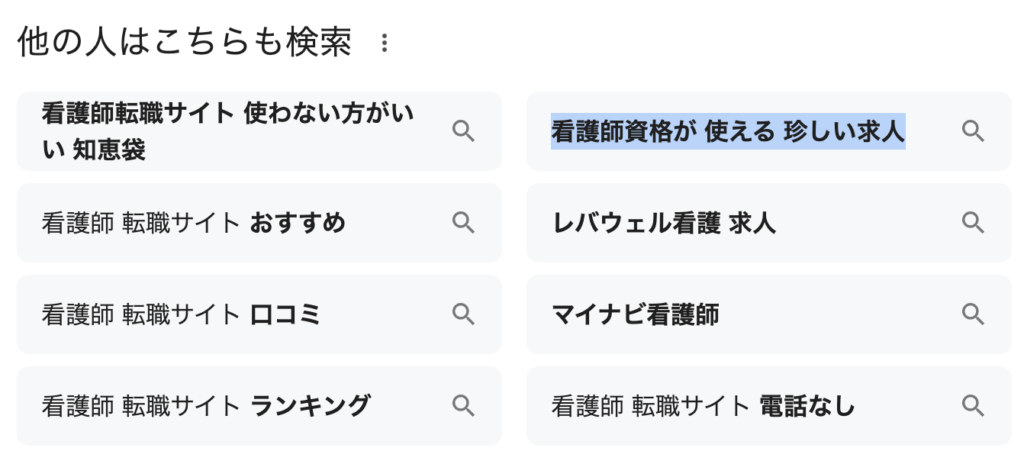
Task: Open the three-dot menu beside 他の人はこちらも検索
Action: pyautogui.click(x=384, y=43)
